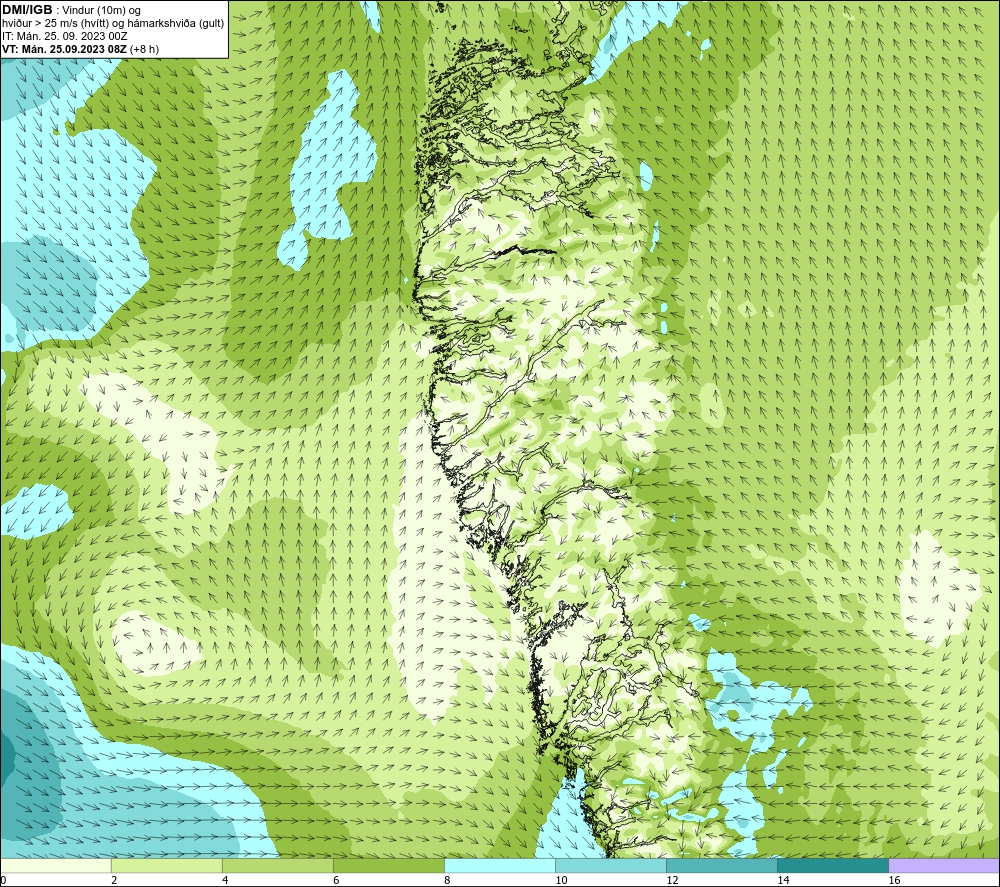Viewport: 1000px width, 887px height.
Task: Click the legend label '16'
Action: pos(894,880)
